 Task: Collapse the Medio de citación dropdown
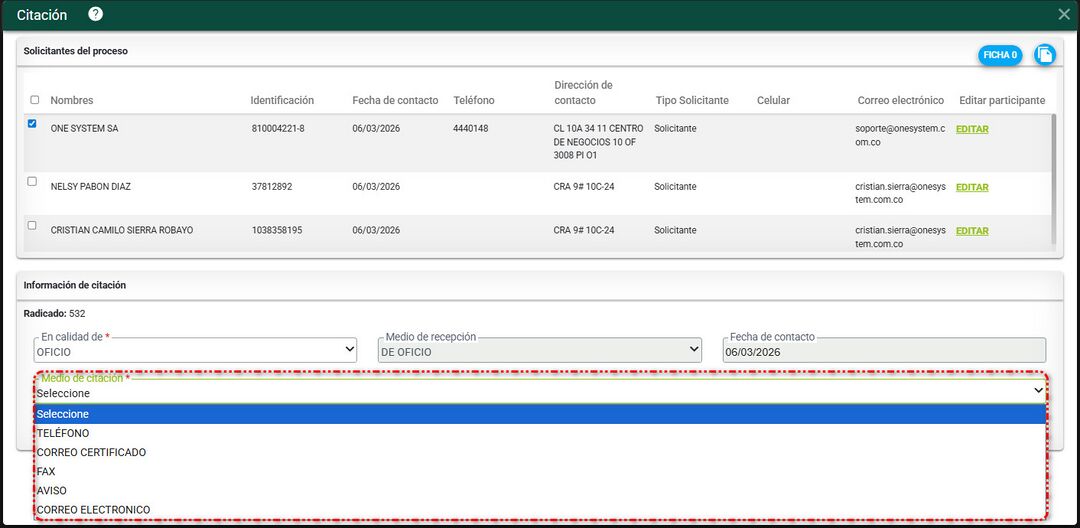pos(540,392)
